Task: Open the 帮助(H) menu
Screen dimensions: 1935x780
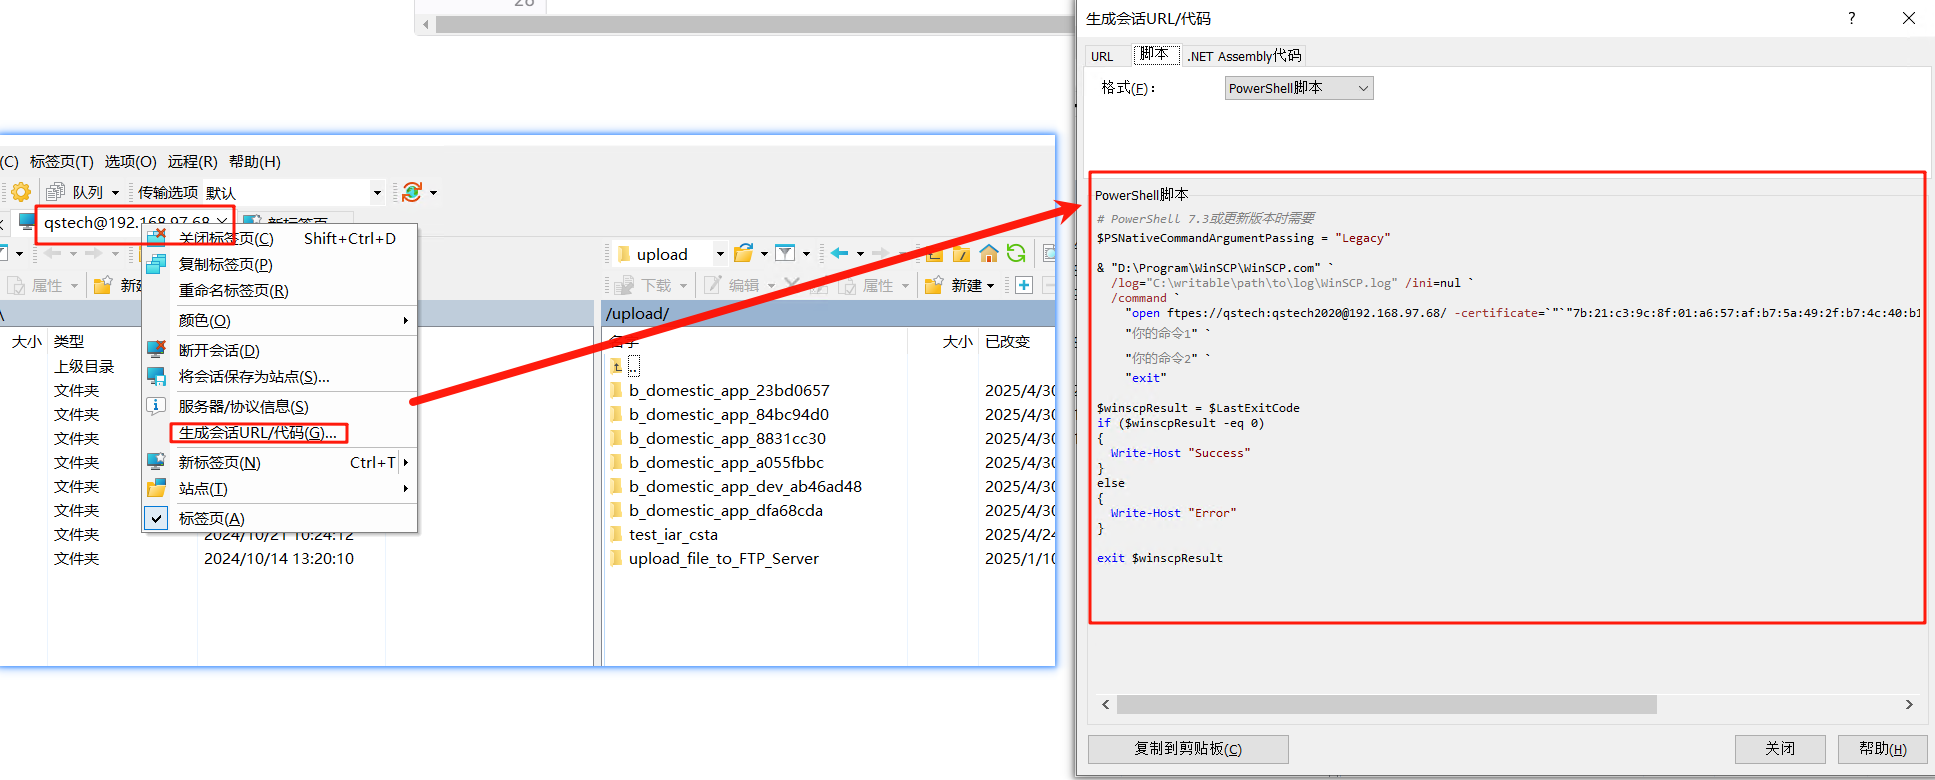Action: 255,161
